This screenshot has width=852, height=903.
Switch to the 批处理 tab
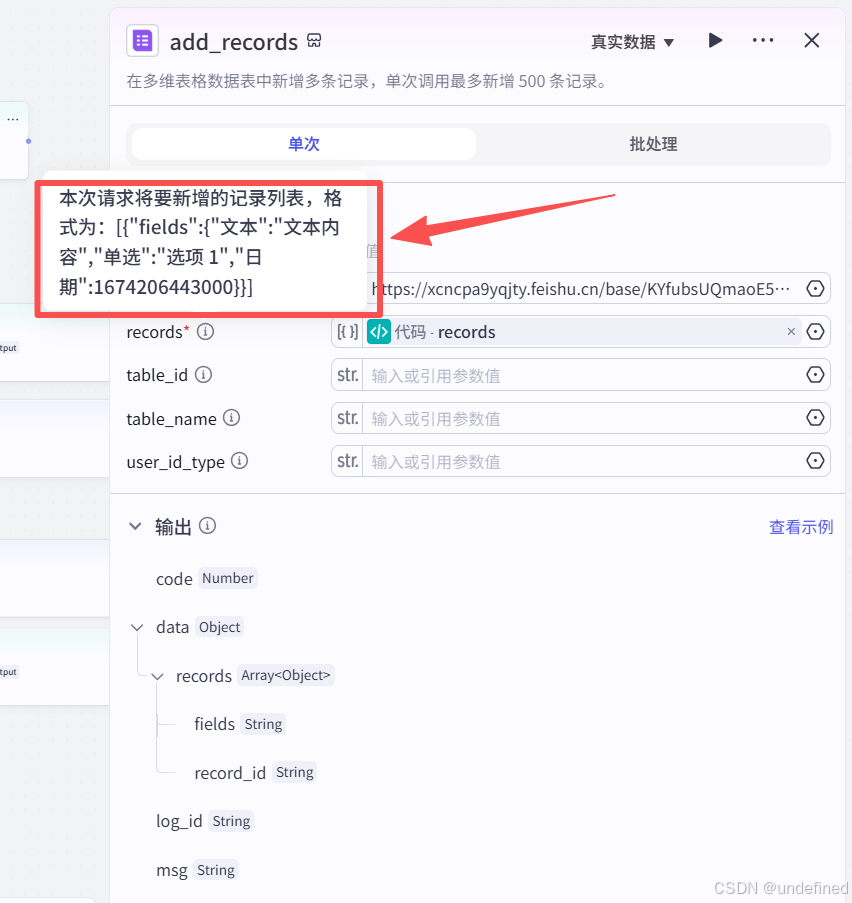(653, 144)
